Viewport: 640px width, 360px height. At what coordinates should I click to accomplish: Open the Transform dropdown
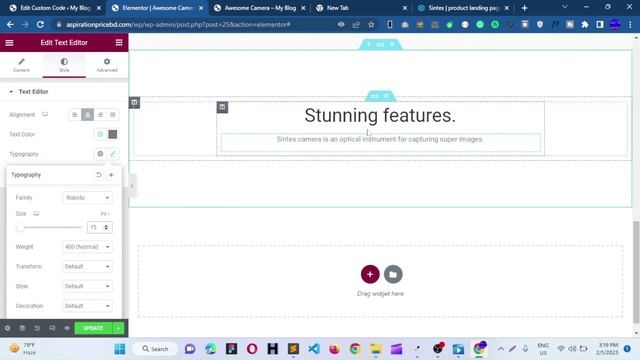[87, 267]
